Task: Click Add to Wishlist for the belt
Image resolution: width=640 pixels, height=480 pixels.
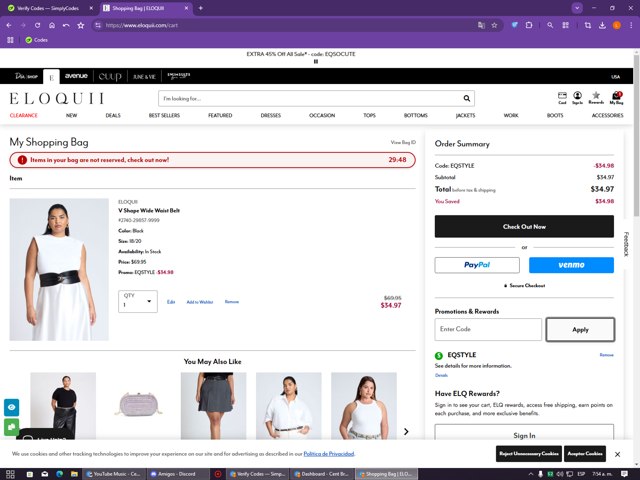Action: [x=200, y=302]
